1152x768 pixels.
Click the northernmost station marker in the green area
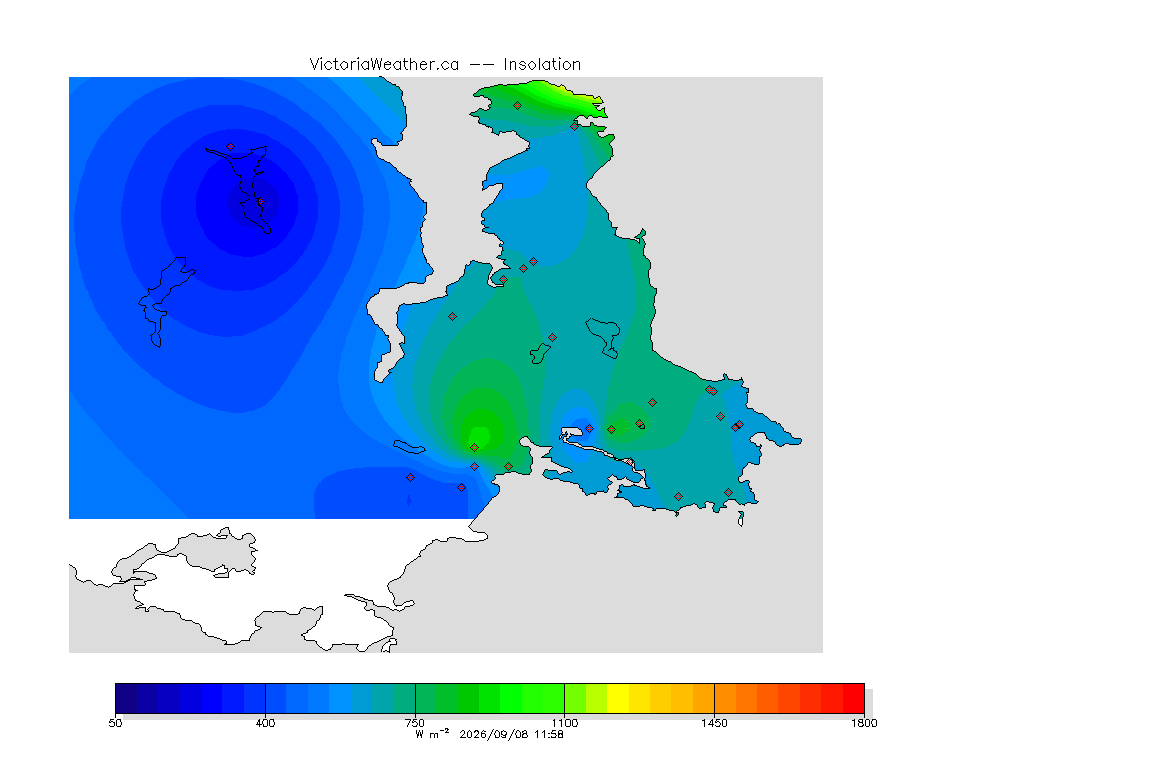518,106
